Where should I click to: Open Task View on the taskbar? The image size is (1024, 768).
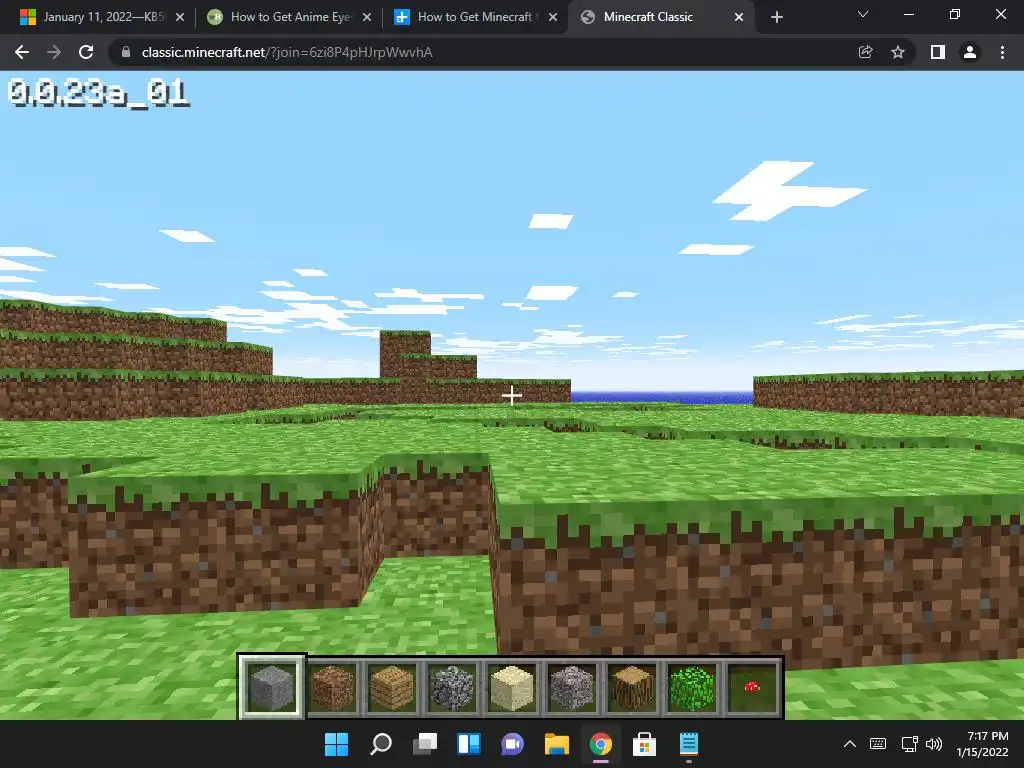(424, 744)
